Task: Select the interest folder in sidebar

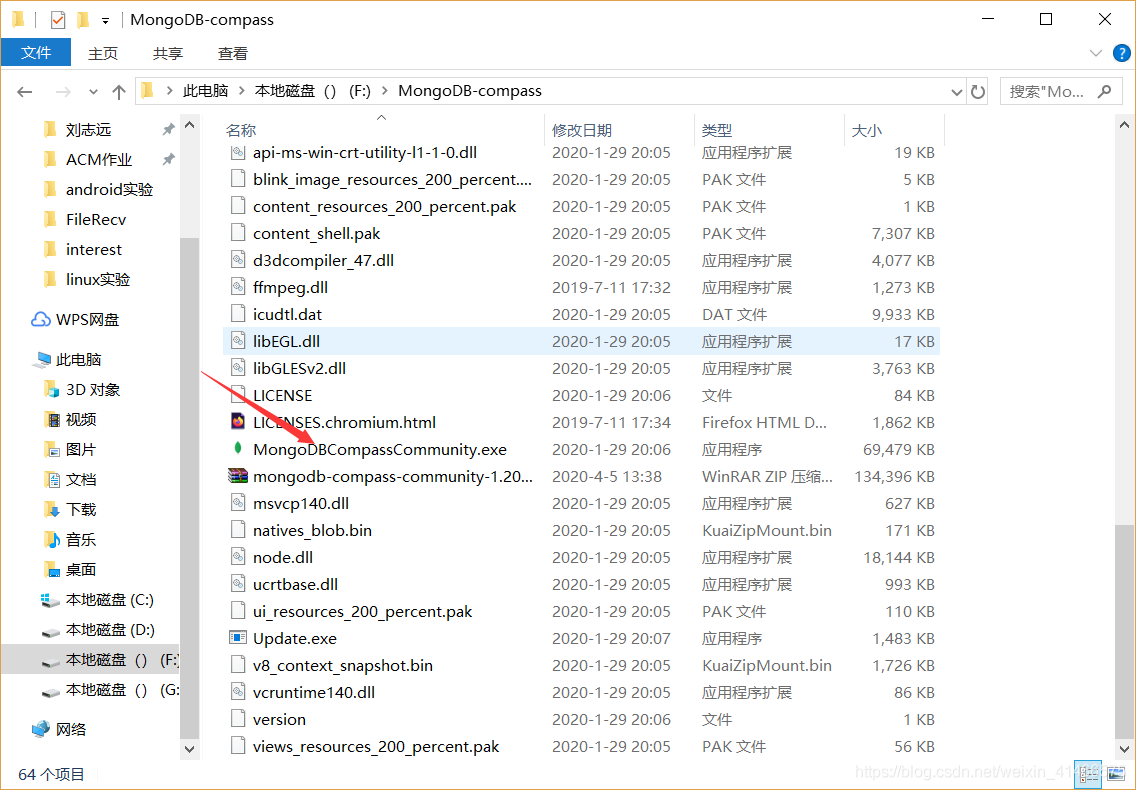Action: 93,249
